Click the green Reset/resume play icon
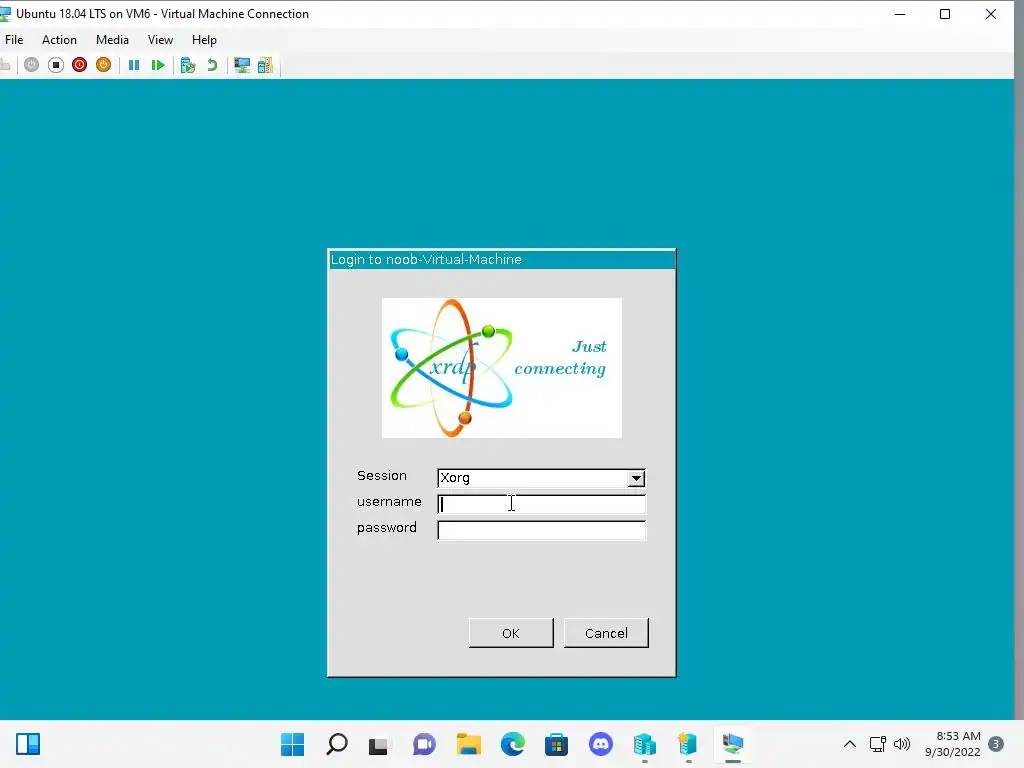Screen dimensions: 1024x768 [157, 65]
